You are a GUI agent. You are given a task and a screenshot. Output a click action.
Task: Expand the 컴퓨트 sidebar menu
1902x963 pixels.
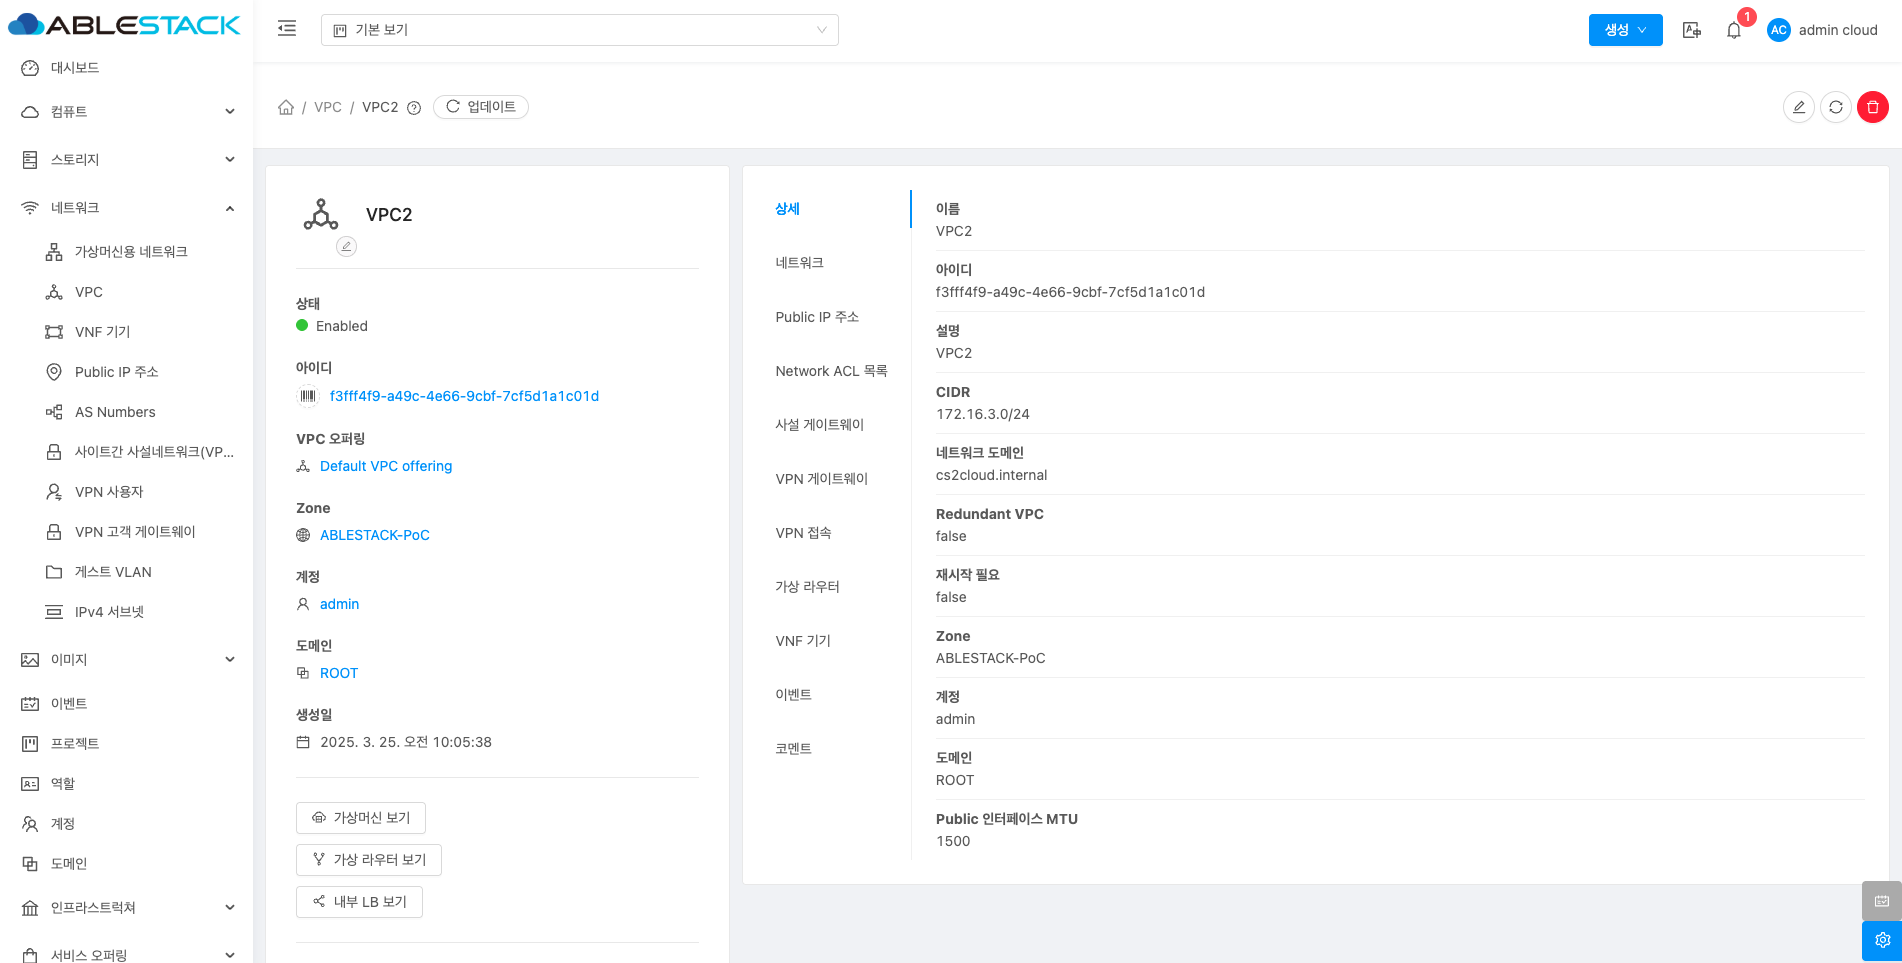[127, 112]
